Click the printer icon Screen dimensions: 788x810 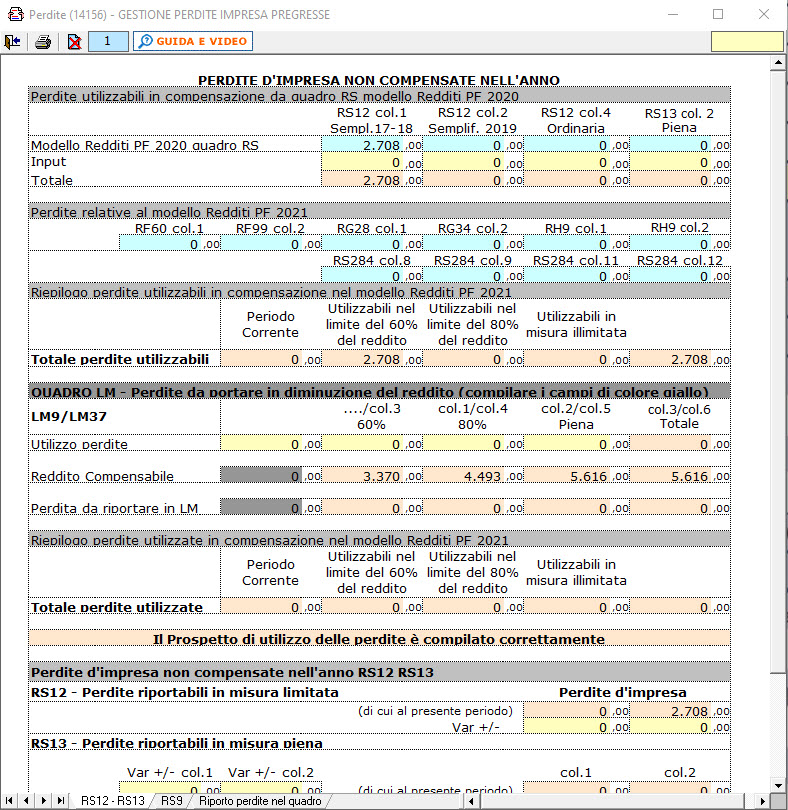pos(43,41)
